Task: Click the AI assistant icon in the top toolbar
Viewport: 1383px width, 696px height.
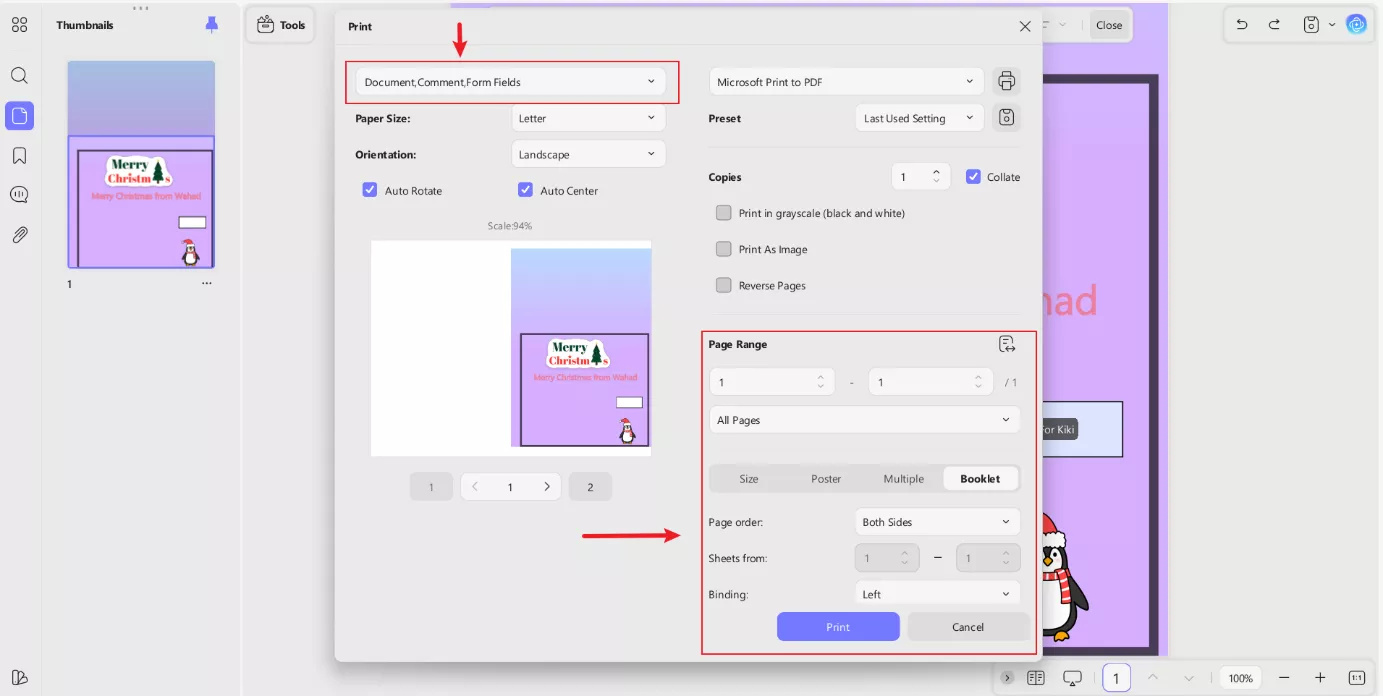Action: point(1357,24)
